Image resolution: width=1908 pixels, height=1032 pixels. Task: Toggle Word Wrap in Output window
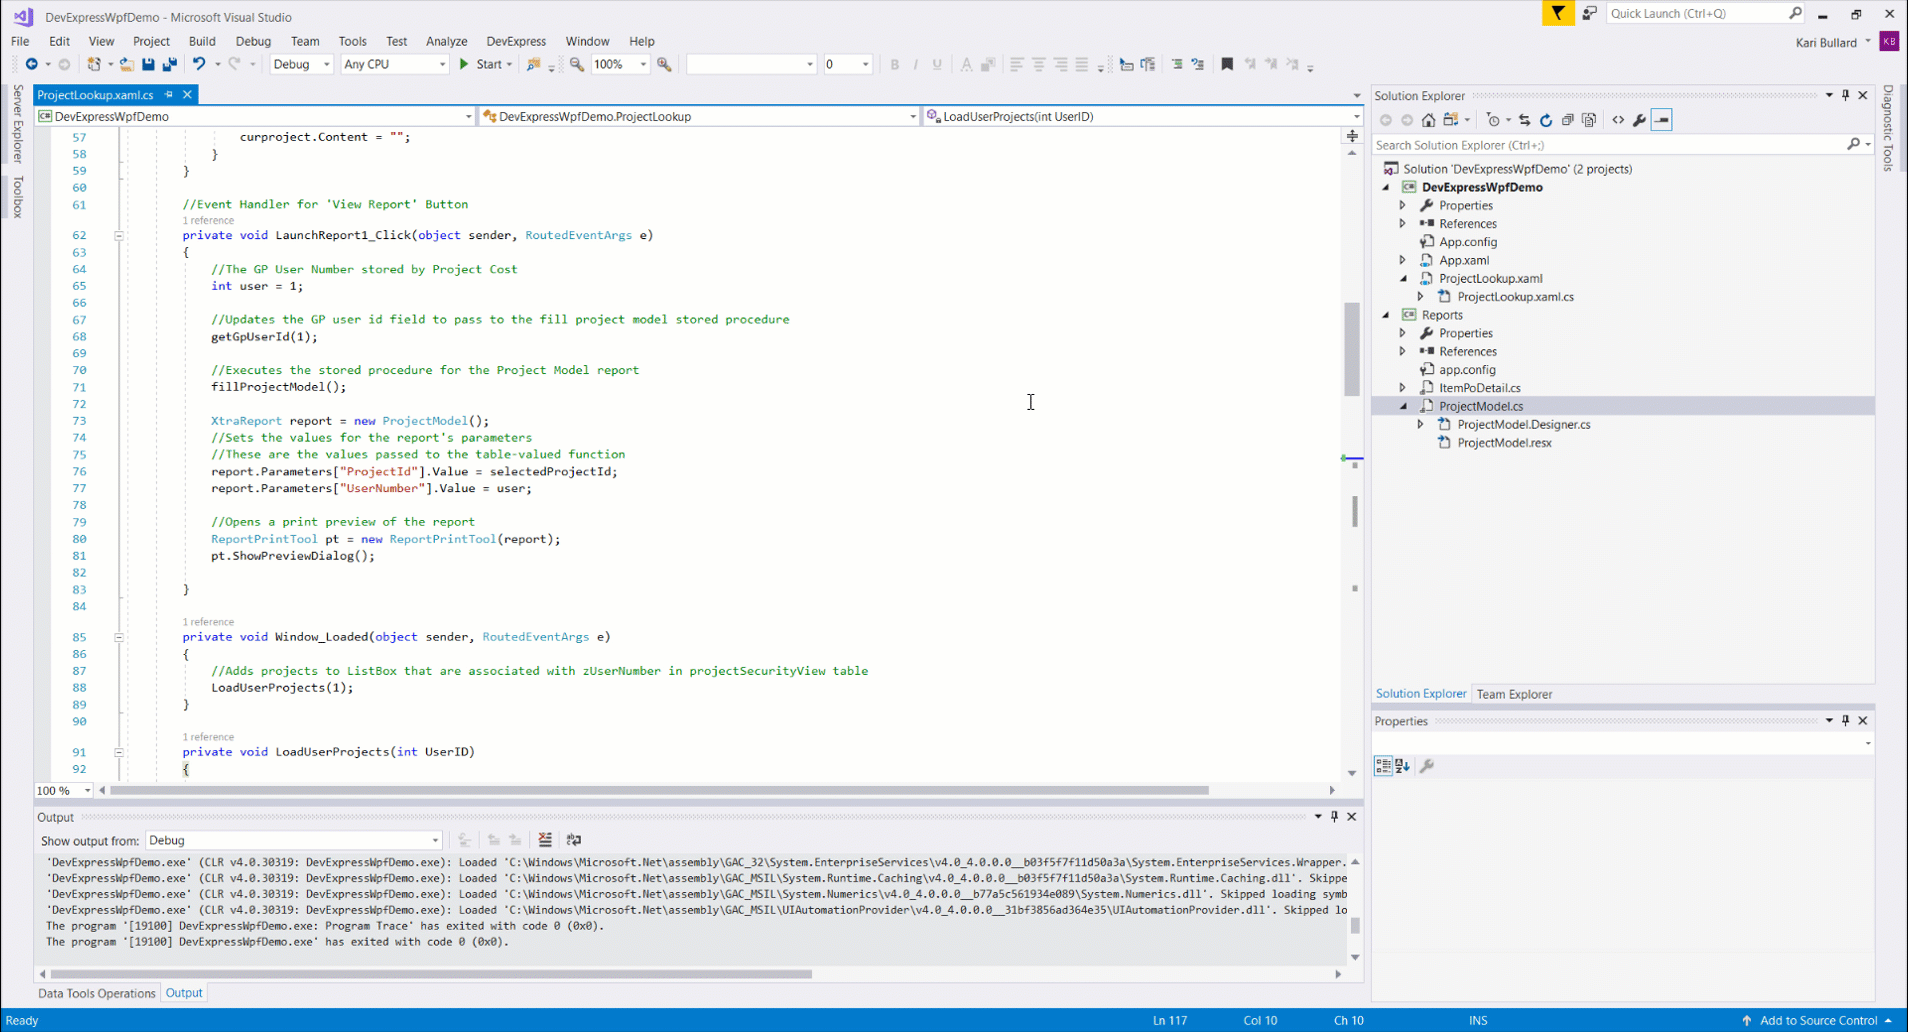(x=574, y=840)
